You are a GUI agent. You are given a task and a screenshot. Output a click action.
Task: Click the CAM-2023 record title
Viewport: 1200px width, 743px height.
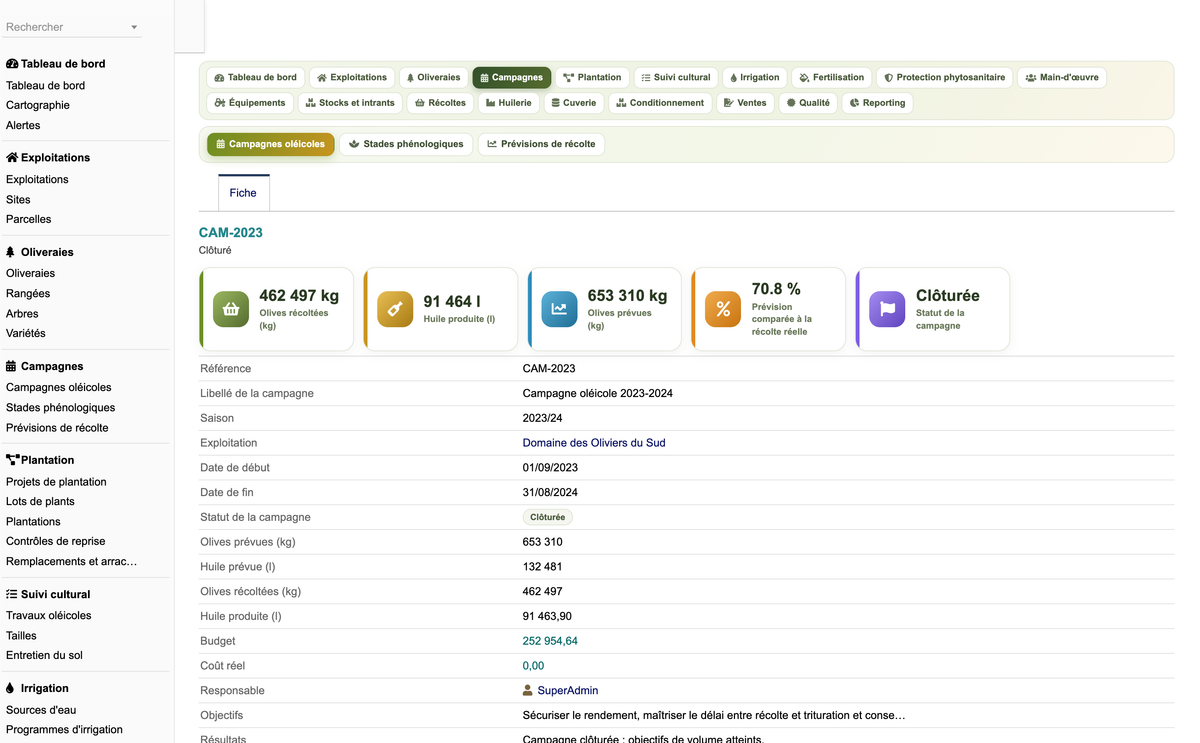coord(231,233)
